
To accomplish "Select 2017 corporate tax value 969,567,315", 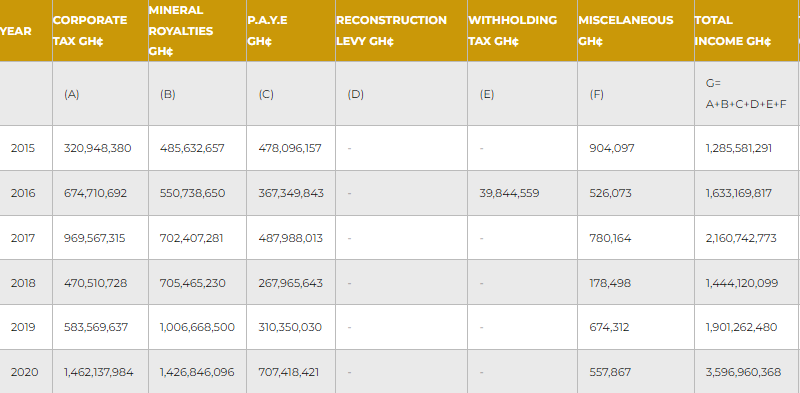I will pyautogui.click(x=94, y=238).
